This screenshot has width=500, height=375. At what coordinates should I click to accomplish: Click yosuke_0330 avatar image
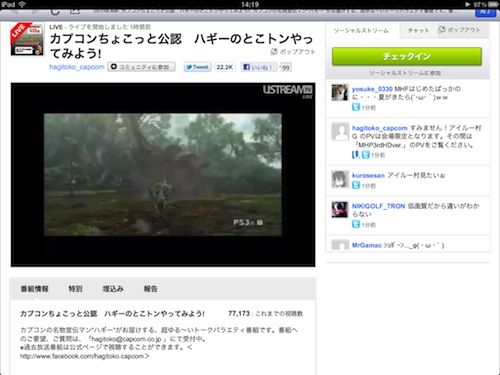[340, 92]
